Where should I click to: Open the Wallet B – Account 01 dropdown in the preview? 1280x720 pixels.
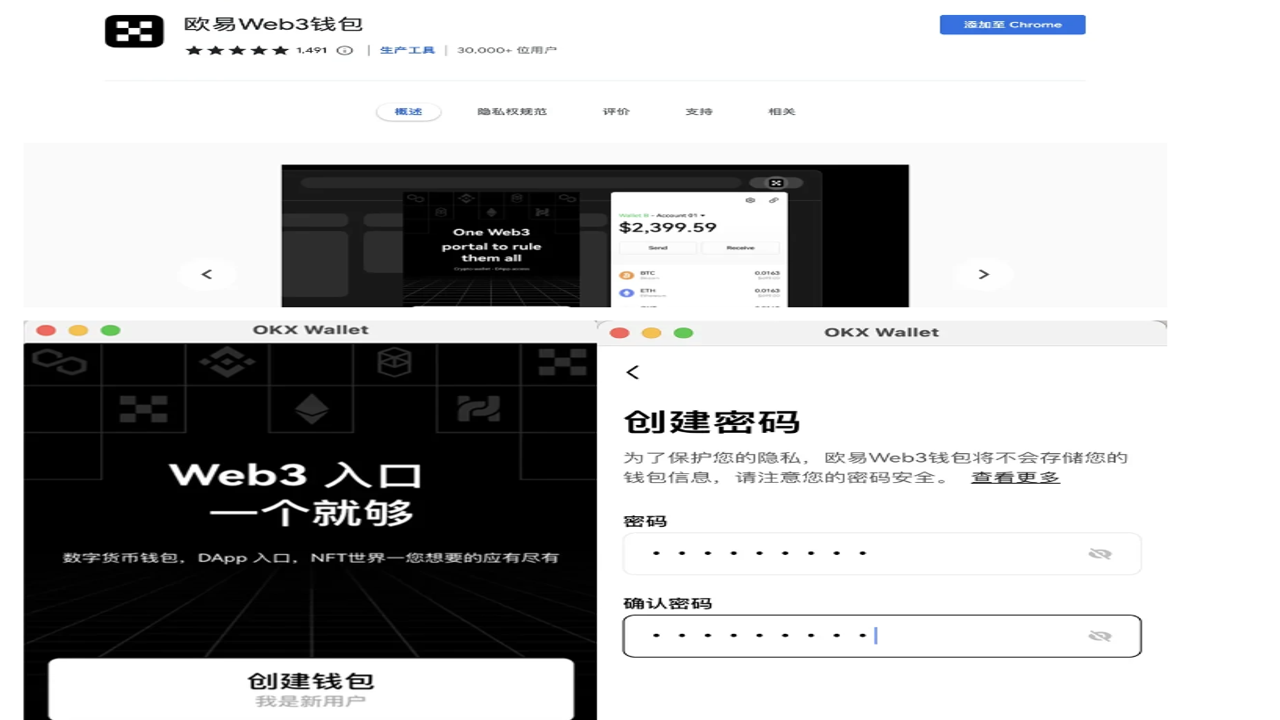[x=662, y=215]
